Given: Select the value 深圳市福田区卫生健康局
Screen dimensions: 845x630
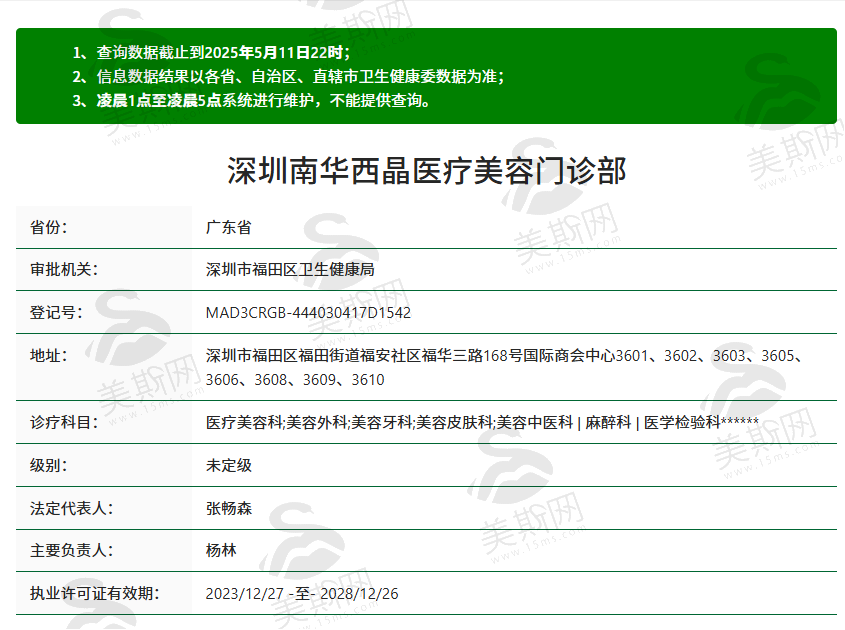Looking at the screenshot, I should (x=290, y=269).
